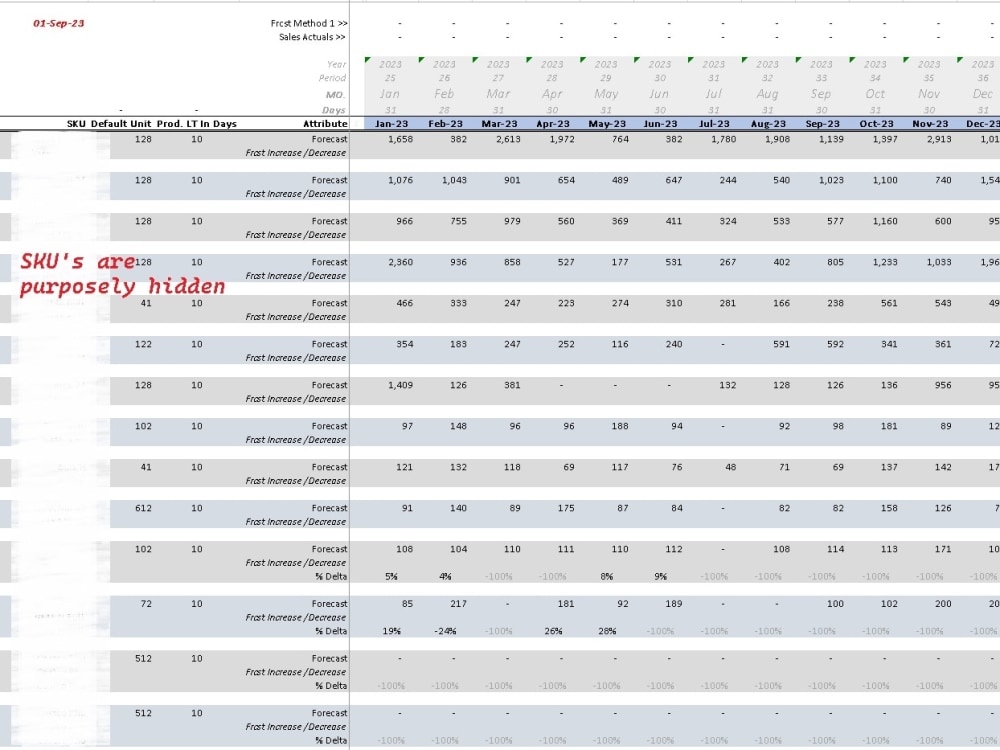The image size is (1000, 750).
Task: Select forecast value 466
Action: coord(404,303)
